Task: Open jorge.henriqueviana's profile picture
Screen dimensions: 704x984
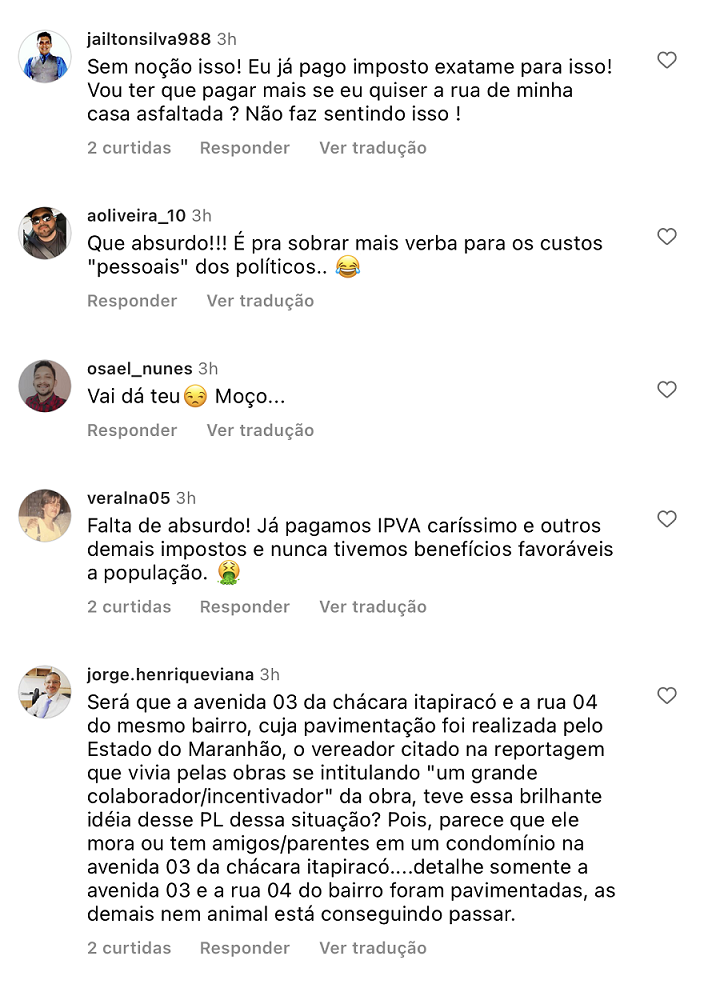Action: pos(45,692)
